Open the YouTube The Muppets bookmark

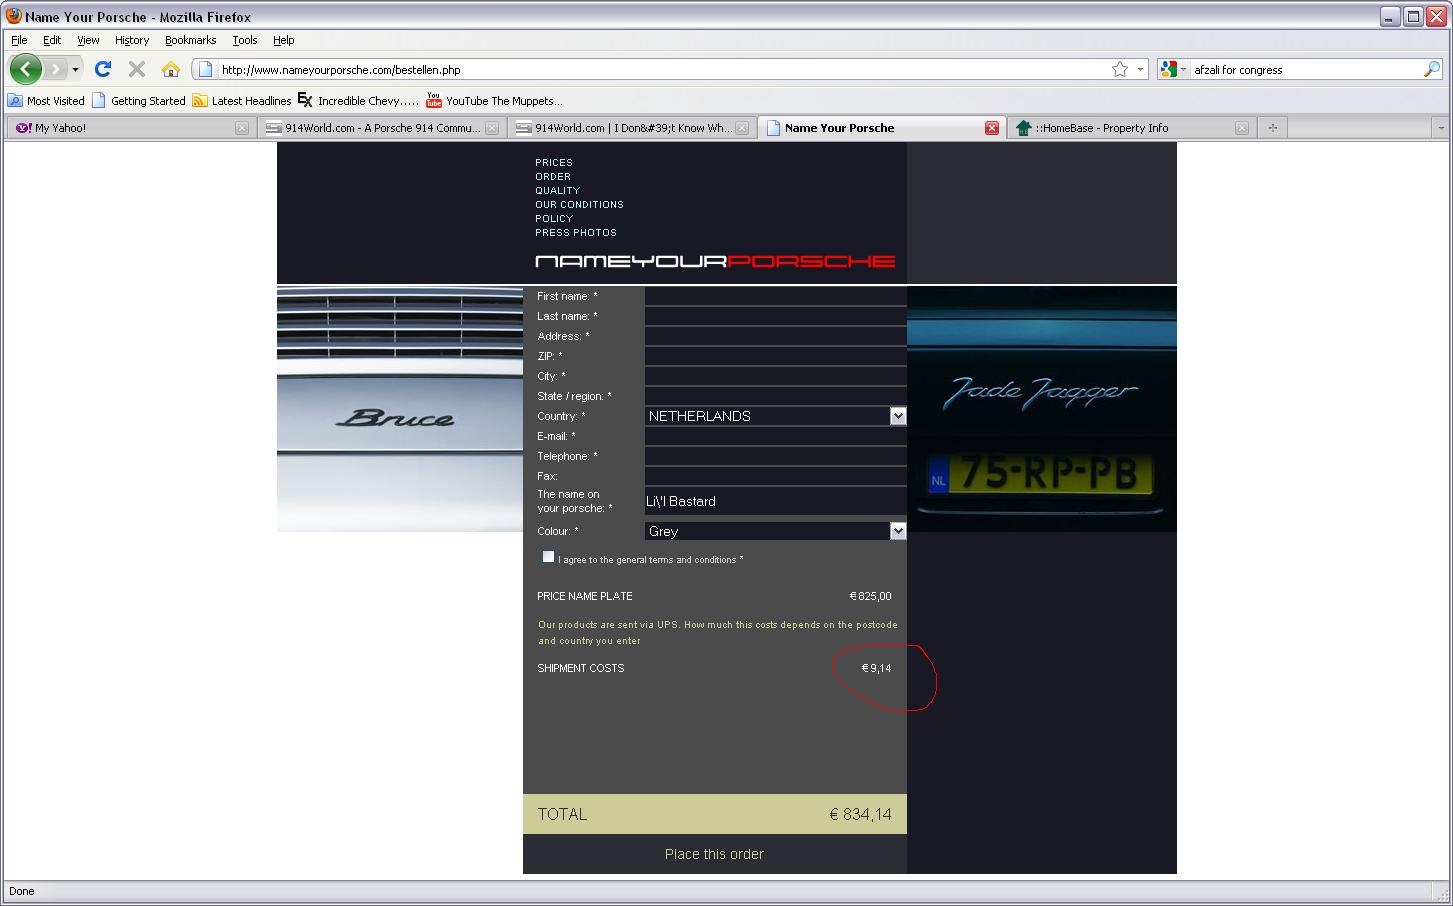(494, 101)
